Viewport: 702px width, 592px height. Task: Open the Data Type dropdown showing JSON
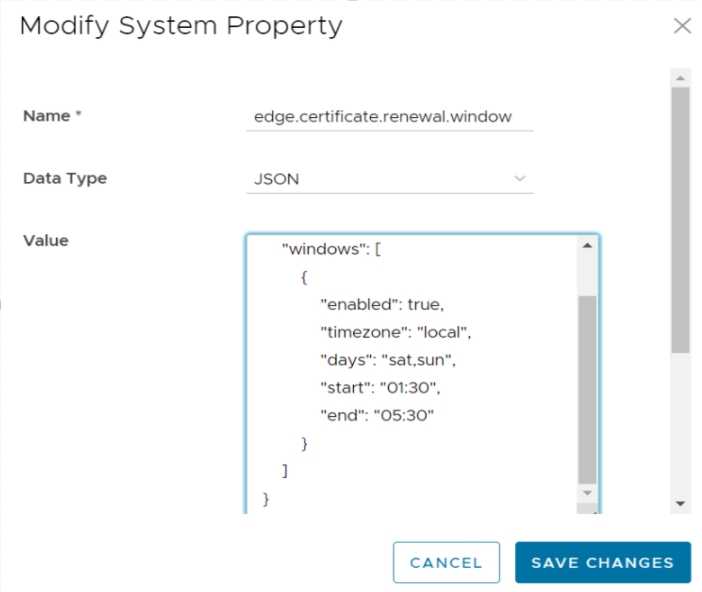389,179
